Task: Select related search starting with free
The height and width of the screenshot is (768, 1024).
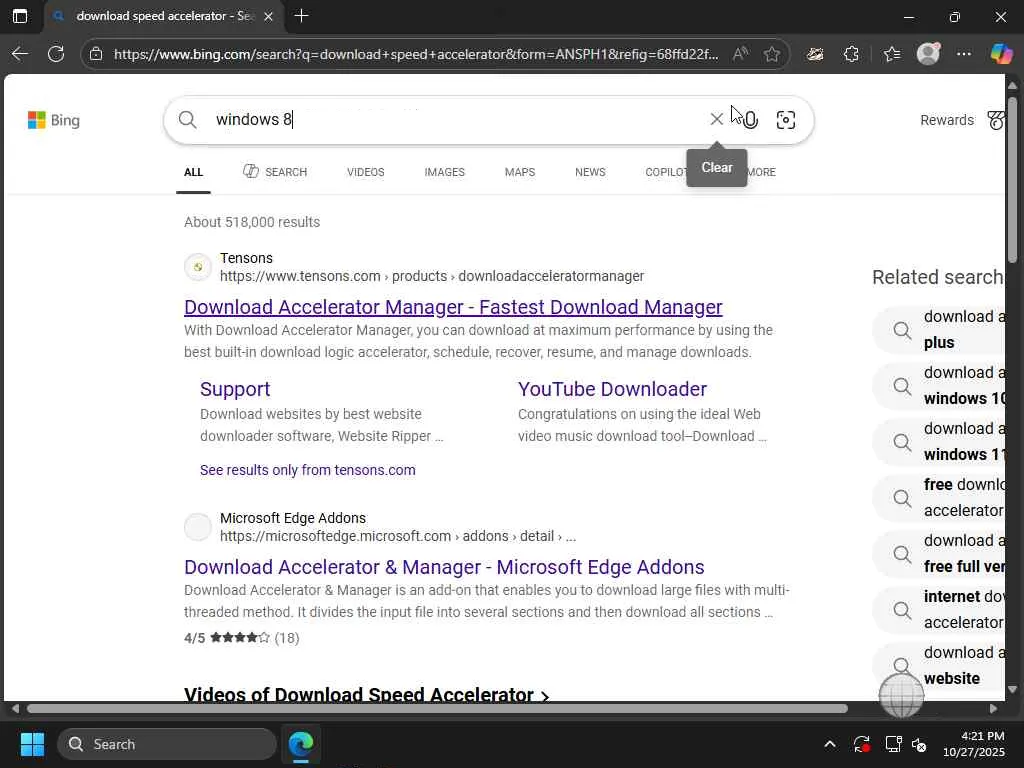Action: pyautogui.click(x=938, y=498)
